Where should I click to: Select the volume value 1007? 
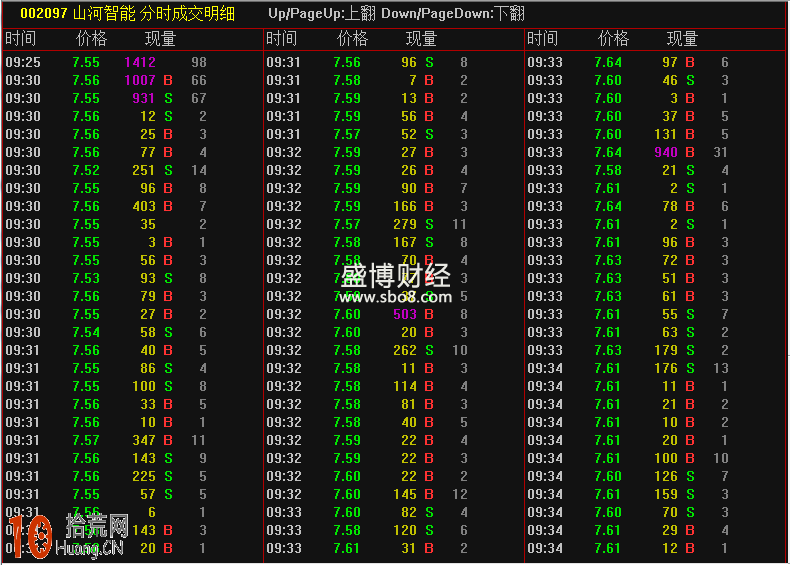point(140,80)
